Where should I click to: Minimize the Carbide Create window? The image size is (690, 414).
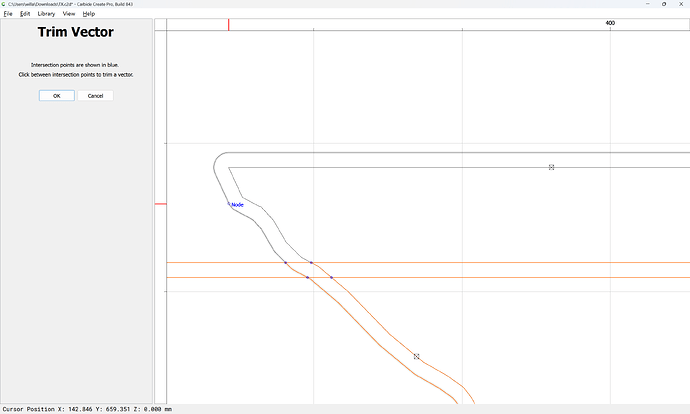click(x=647, y=4)
